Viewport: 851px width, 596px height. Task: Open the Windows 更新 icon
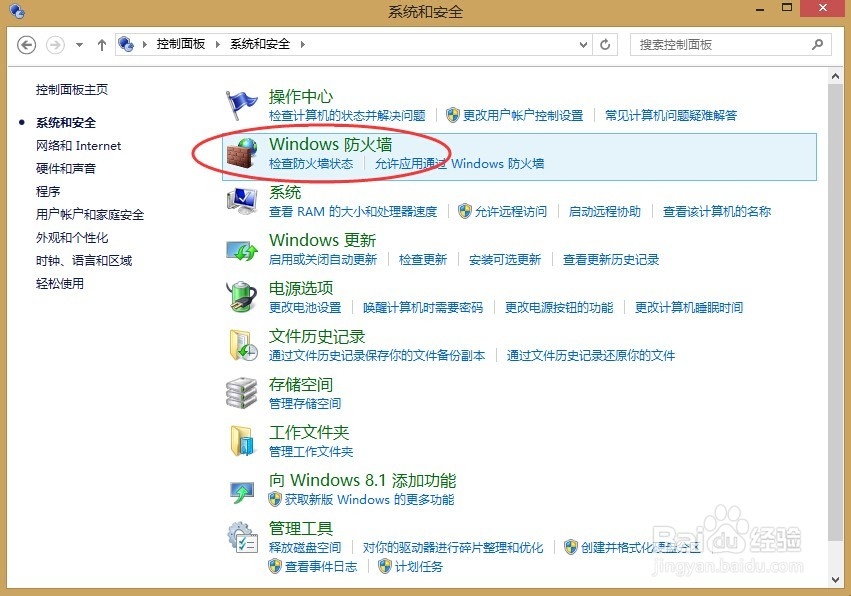pyautogui.click(x=242, y=250)
